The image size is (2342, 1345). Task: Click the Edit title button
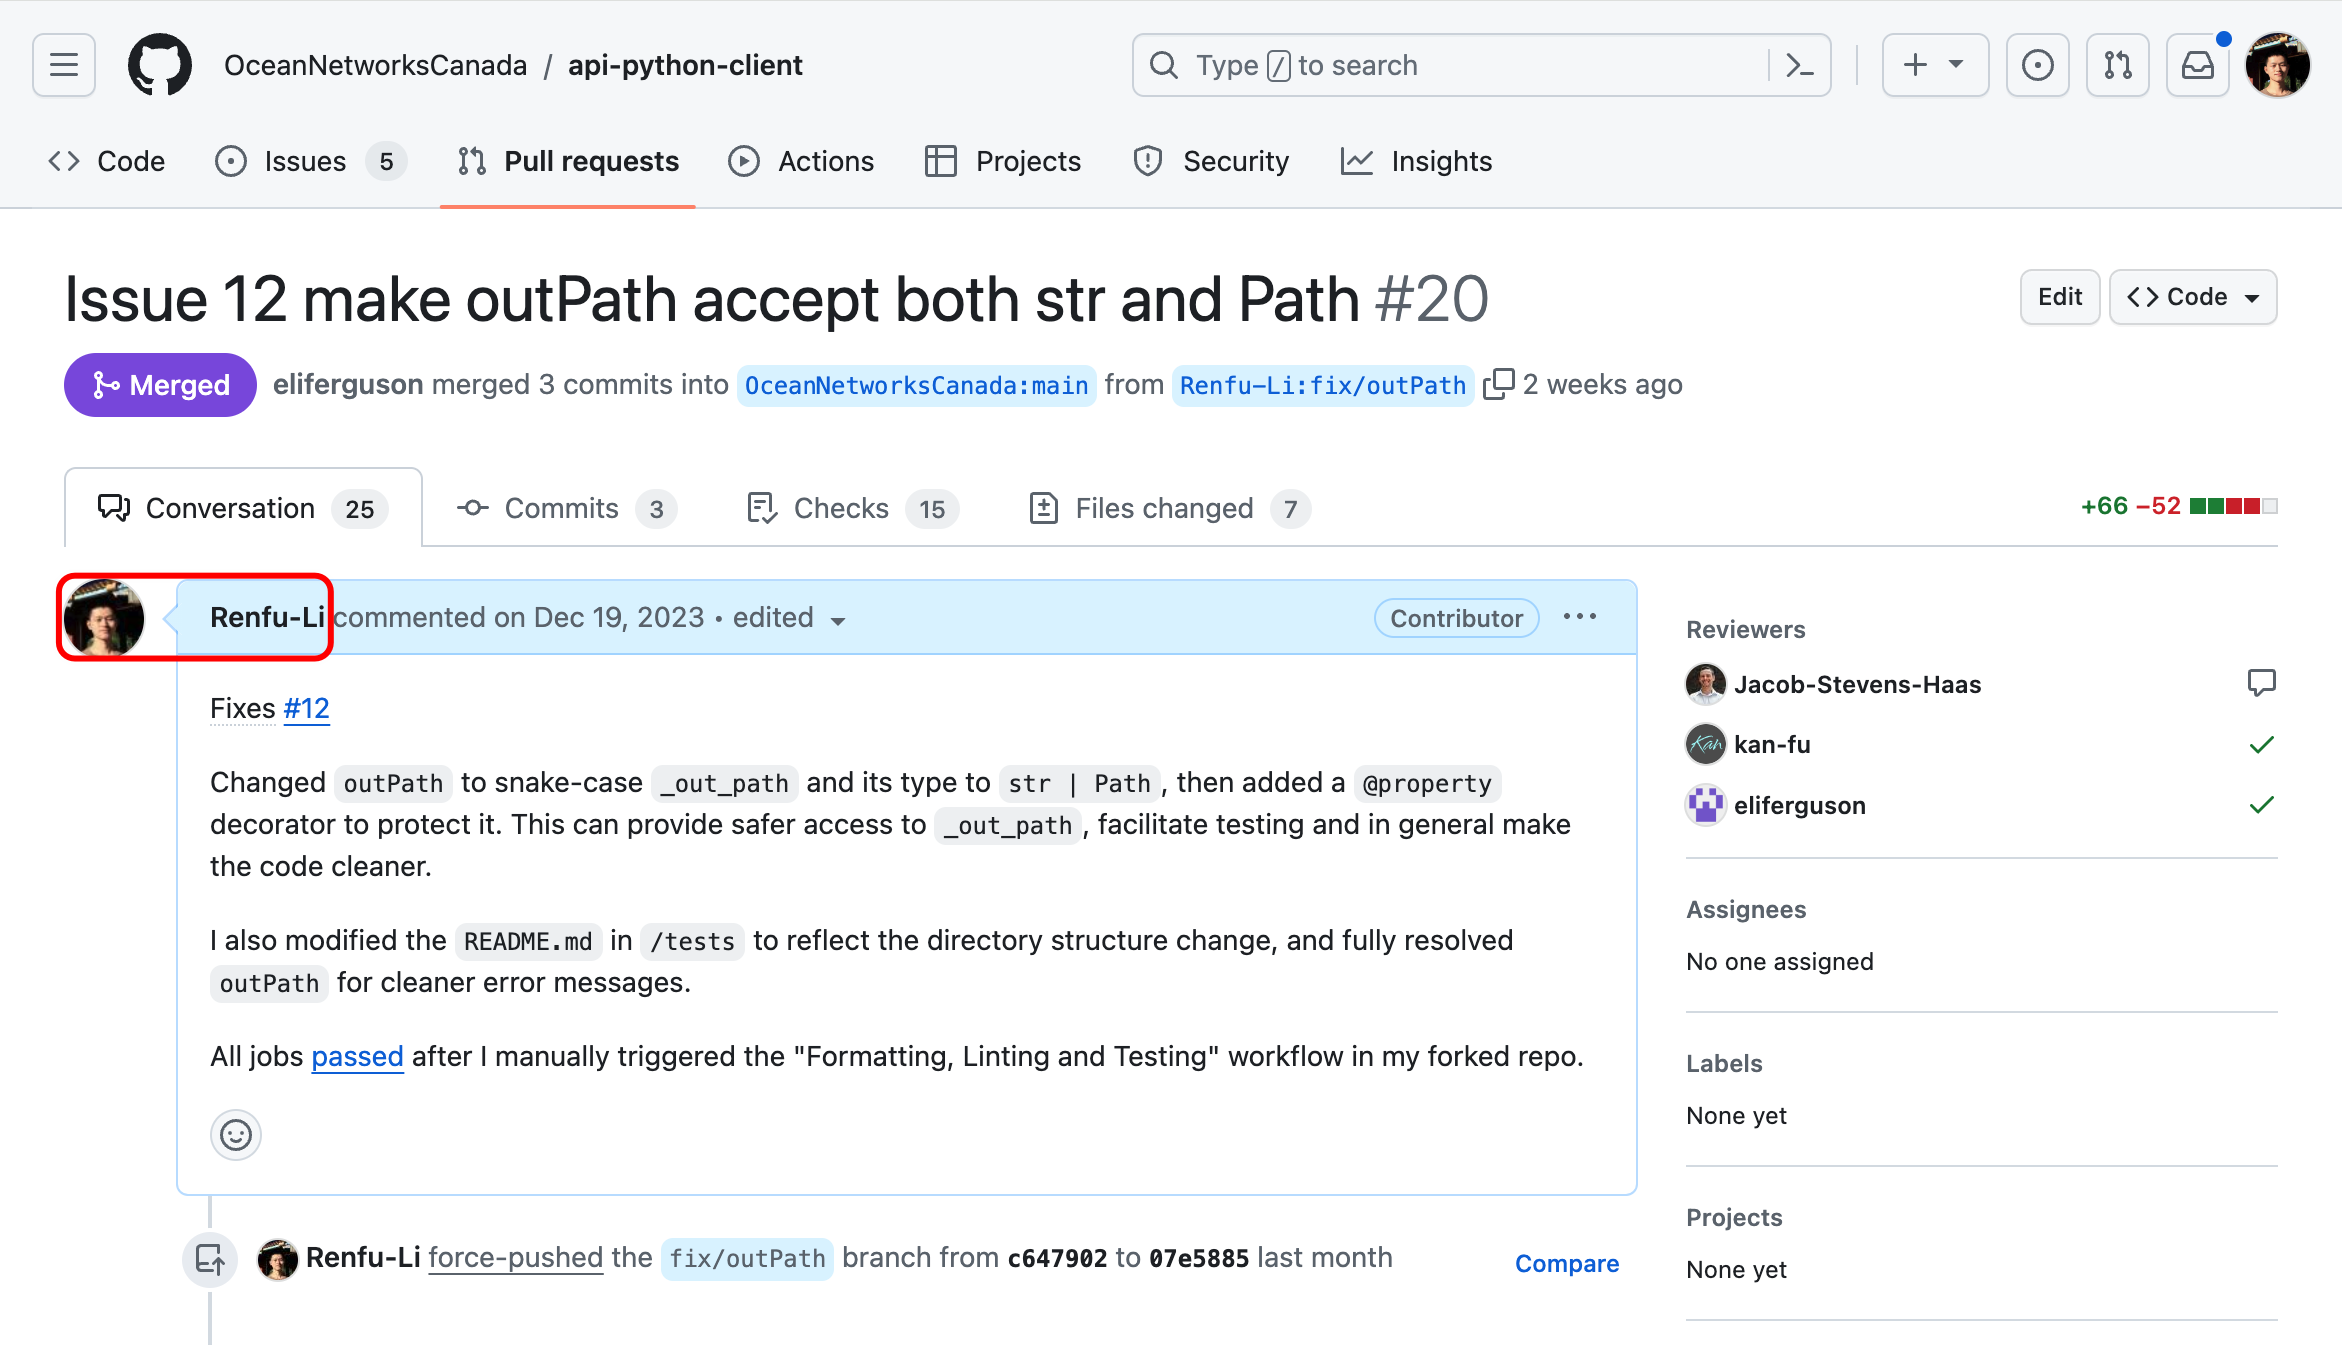tap(2059, 297)
